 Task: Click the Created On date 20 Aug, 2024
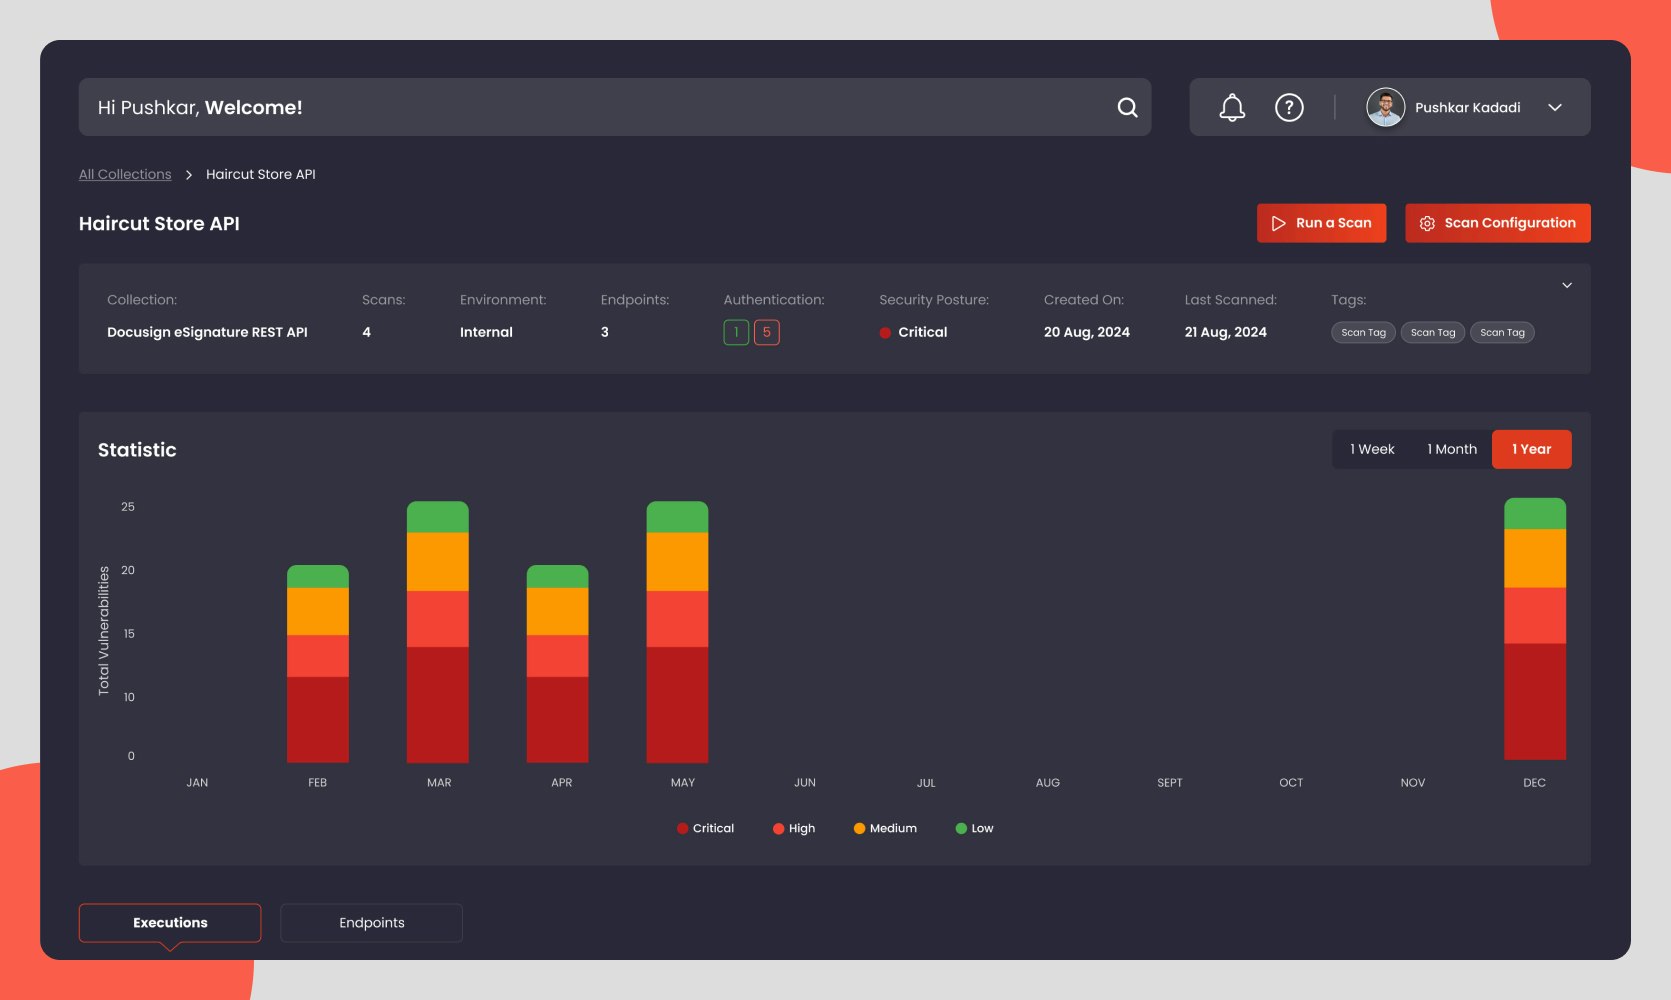pos(1087,332)
